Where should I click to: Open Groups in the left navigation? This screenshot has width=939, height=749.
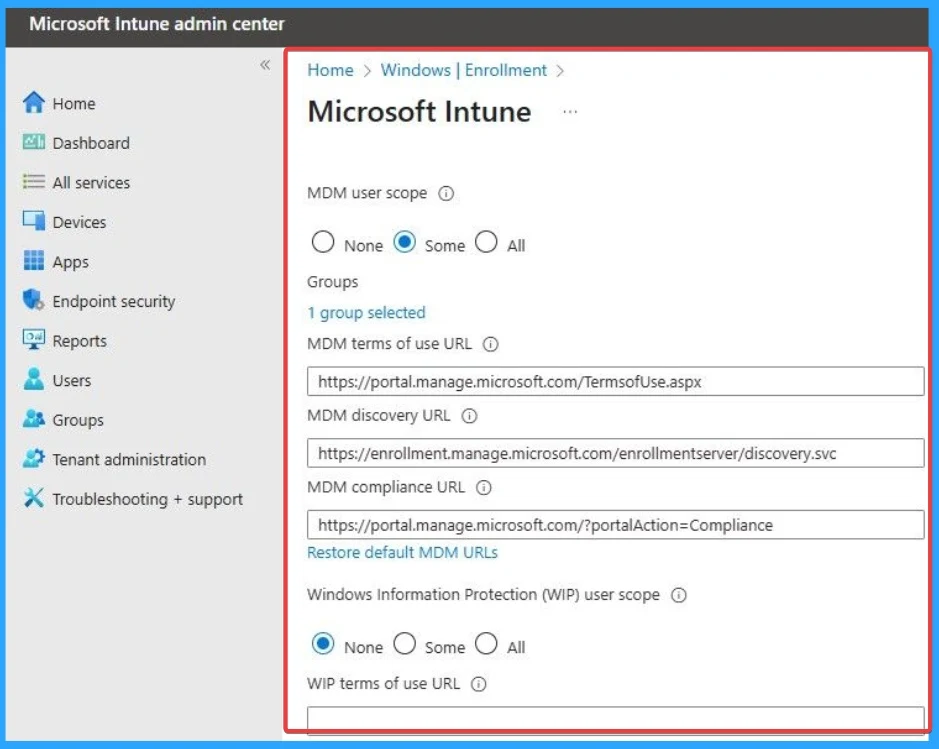(78, 420)
